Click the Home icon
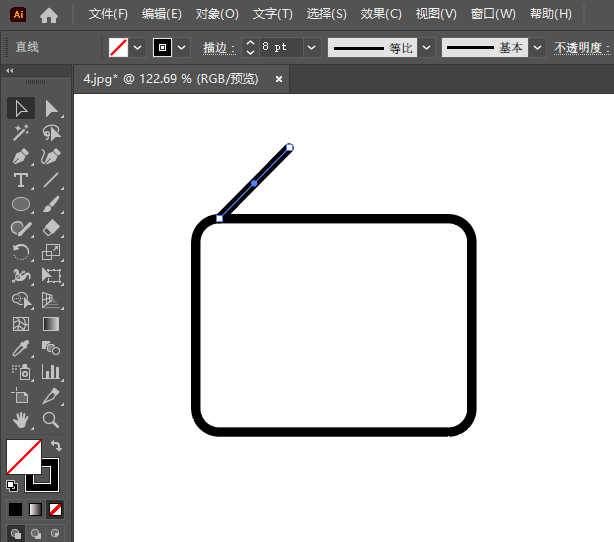Viewport: 614px width, 542px height. 49,15
